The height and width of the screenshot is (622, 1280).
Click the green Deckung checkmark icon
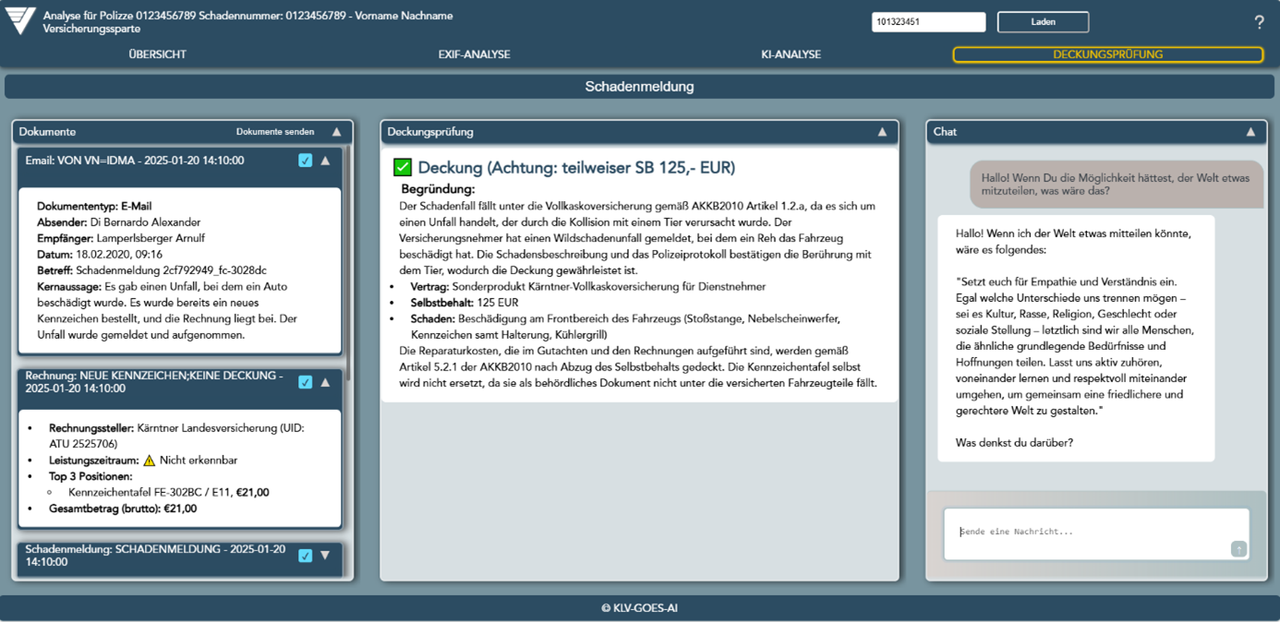tap(403, 167)
